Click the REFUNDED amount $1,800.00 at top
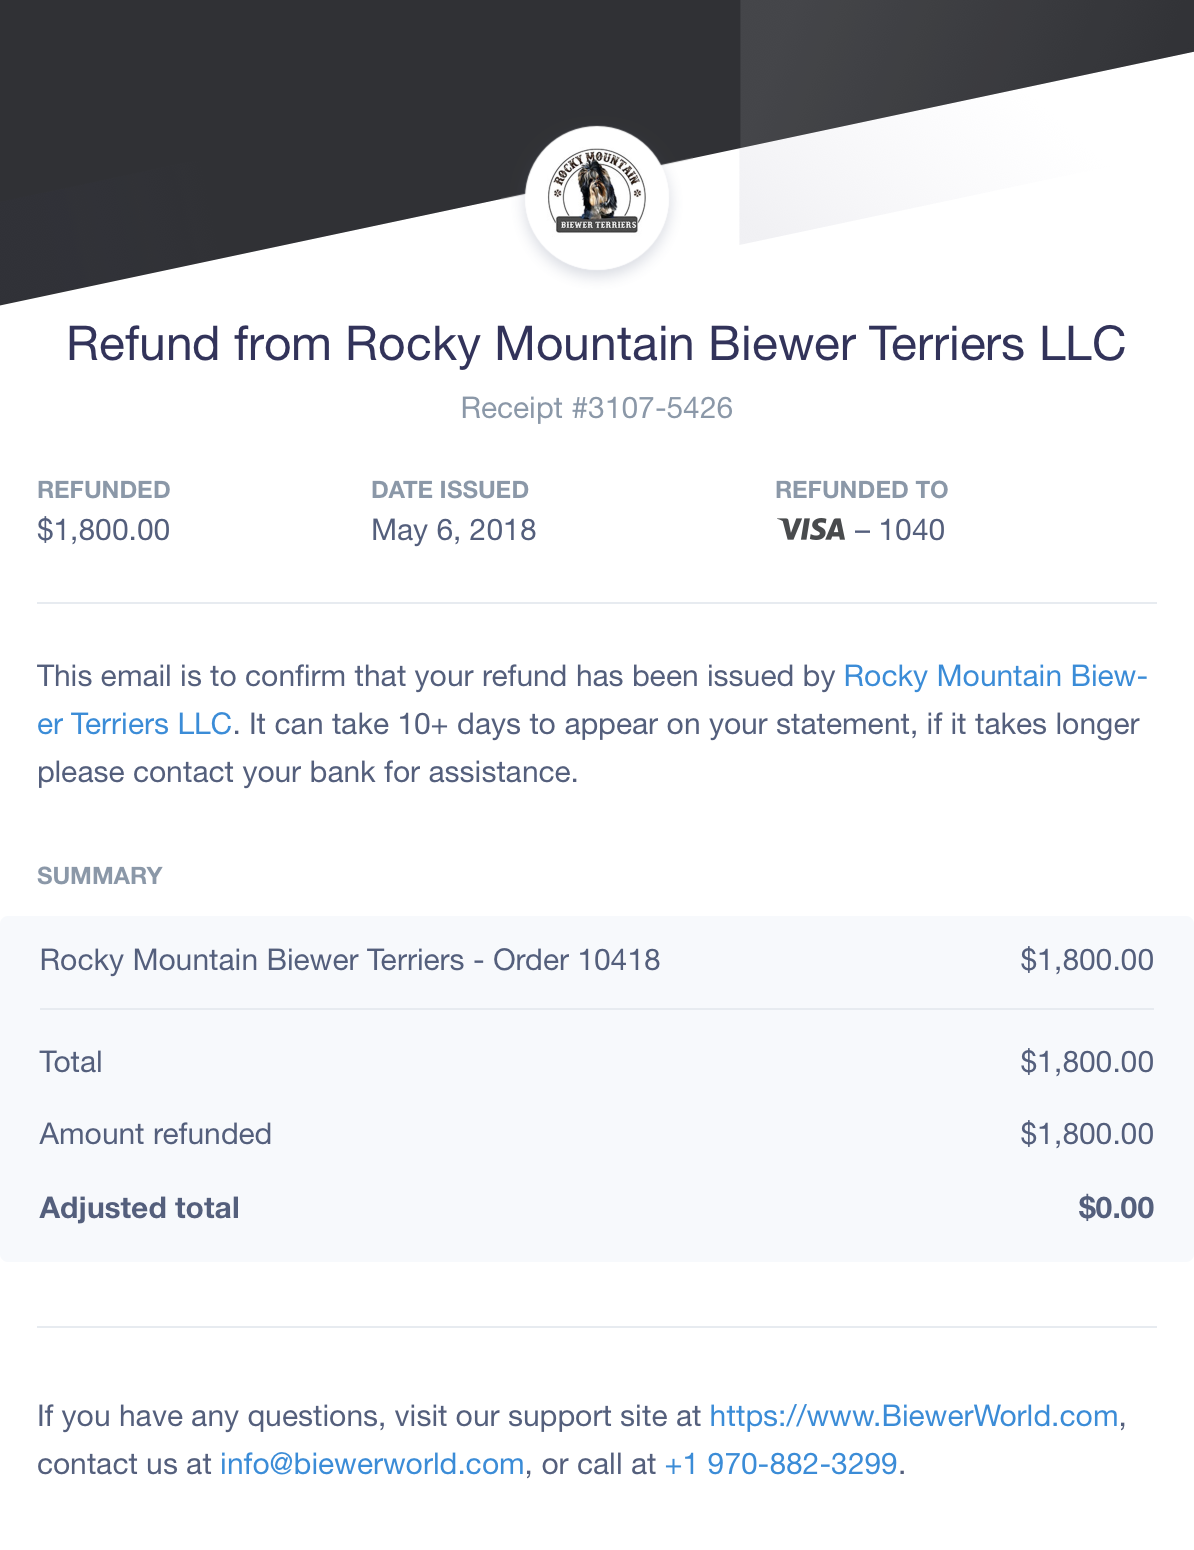This screenshot has width=1194, height=1550. pyautogui.click(x=104, y=530)
